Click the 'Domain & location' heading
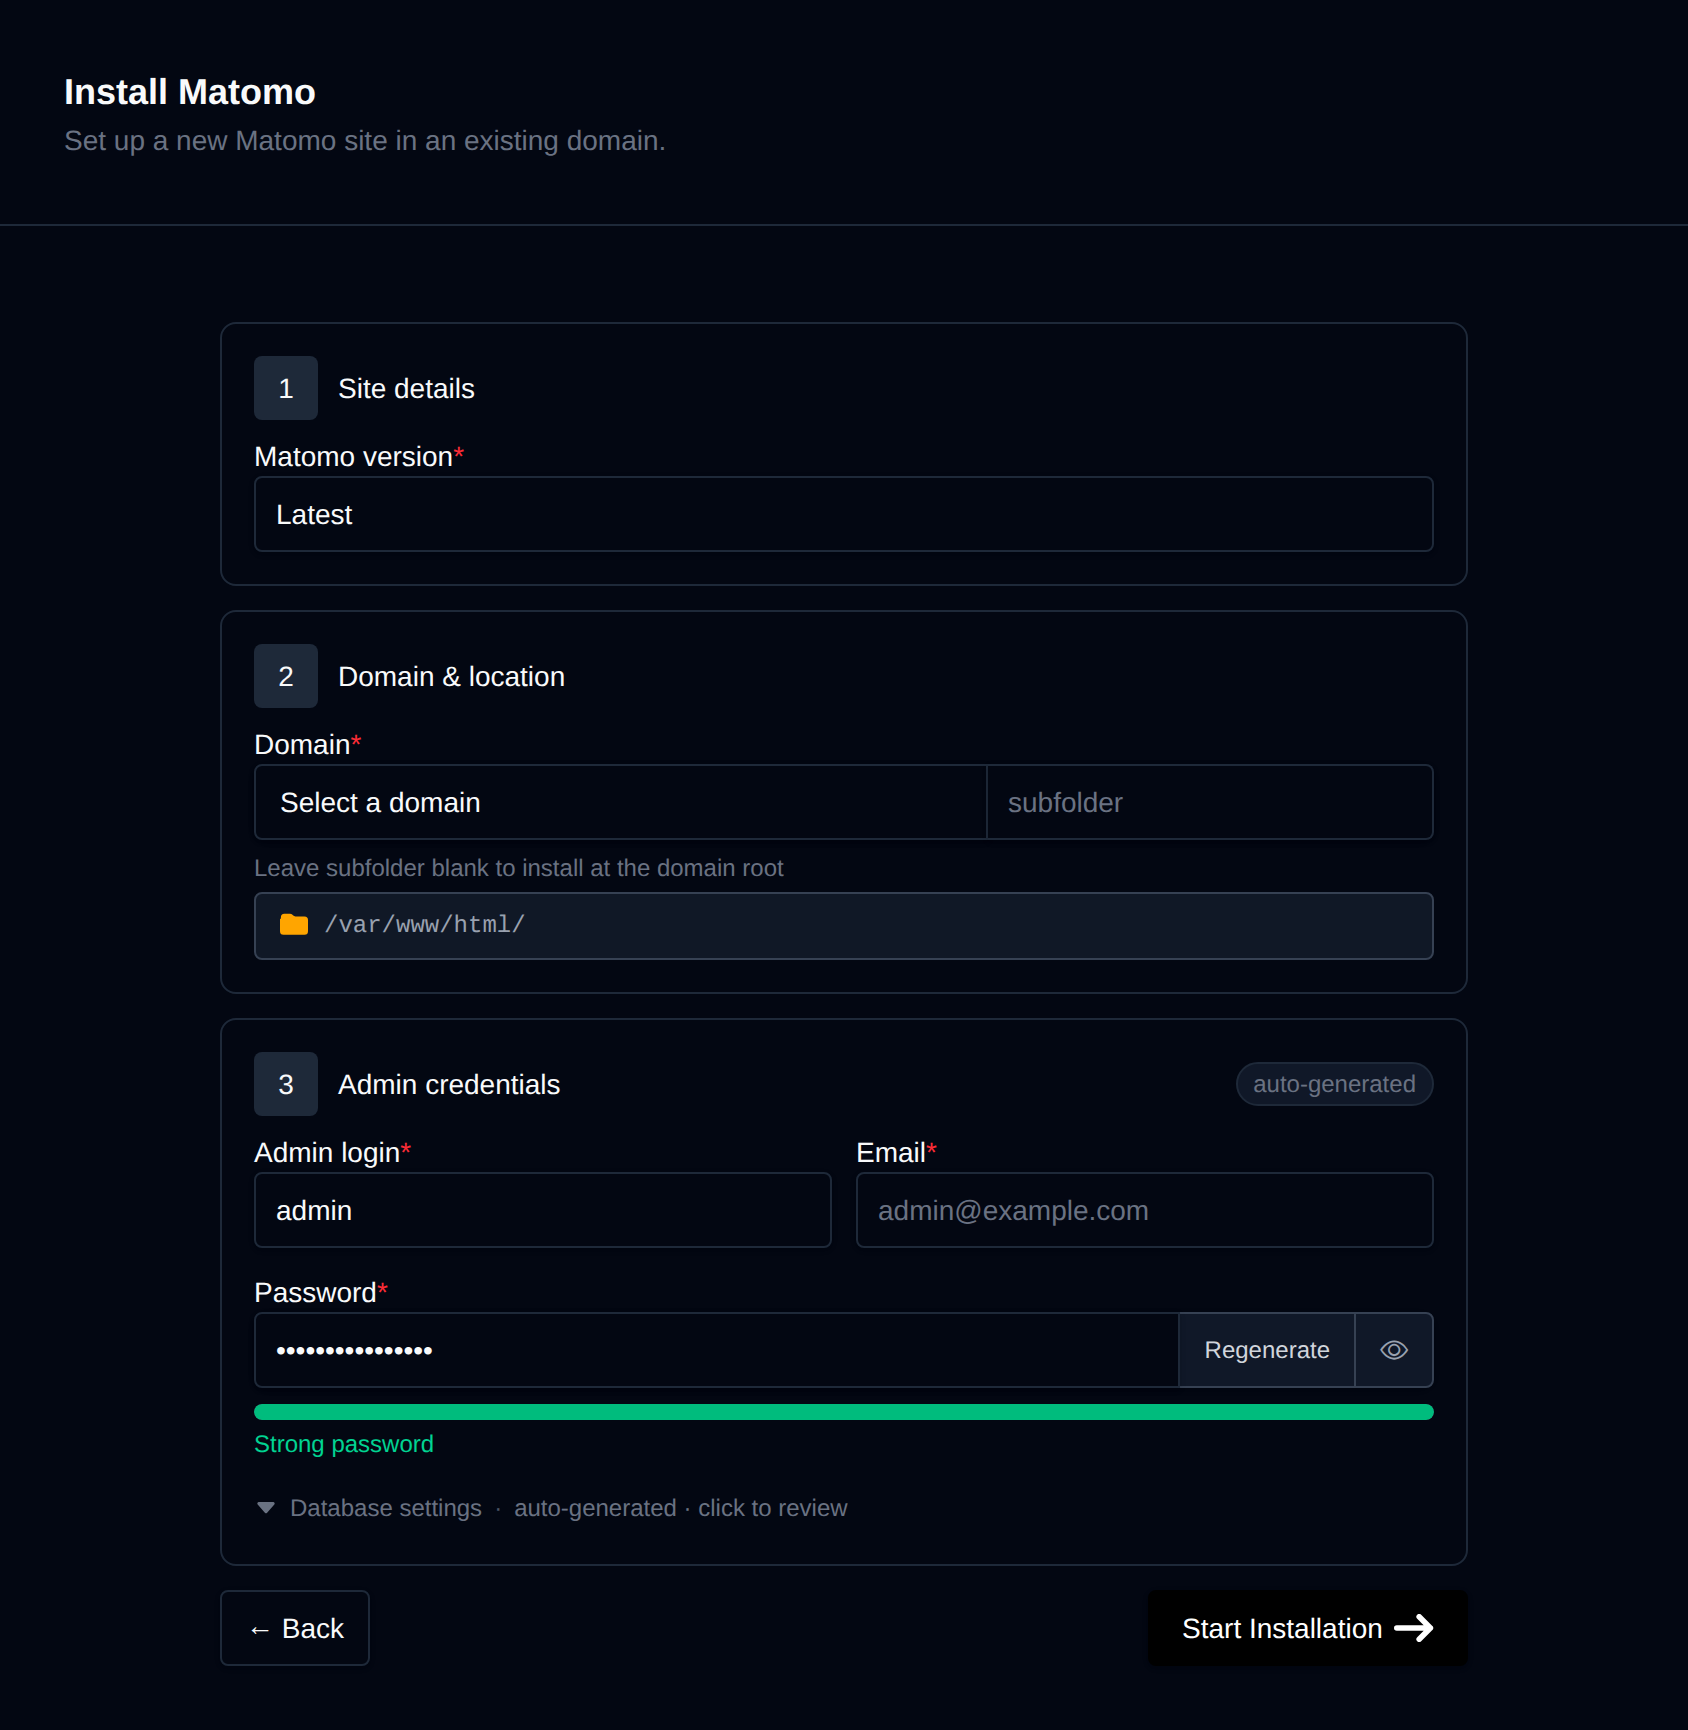 (x=451, y=676)
